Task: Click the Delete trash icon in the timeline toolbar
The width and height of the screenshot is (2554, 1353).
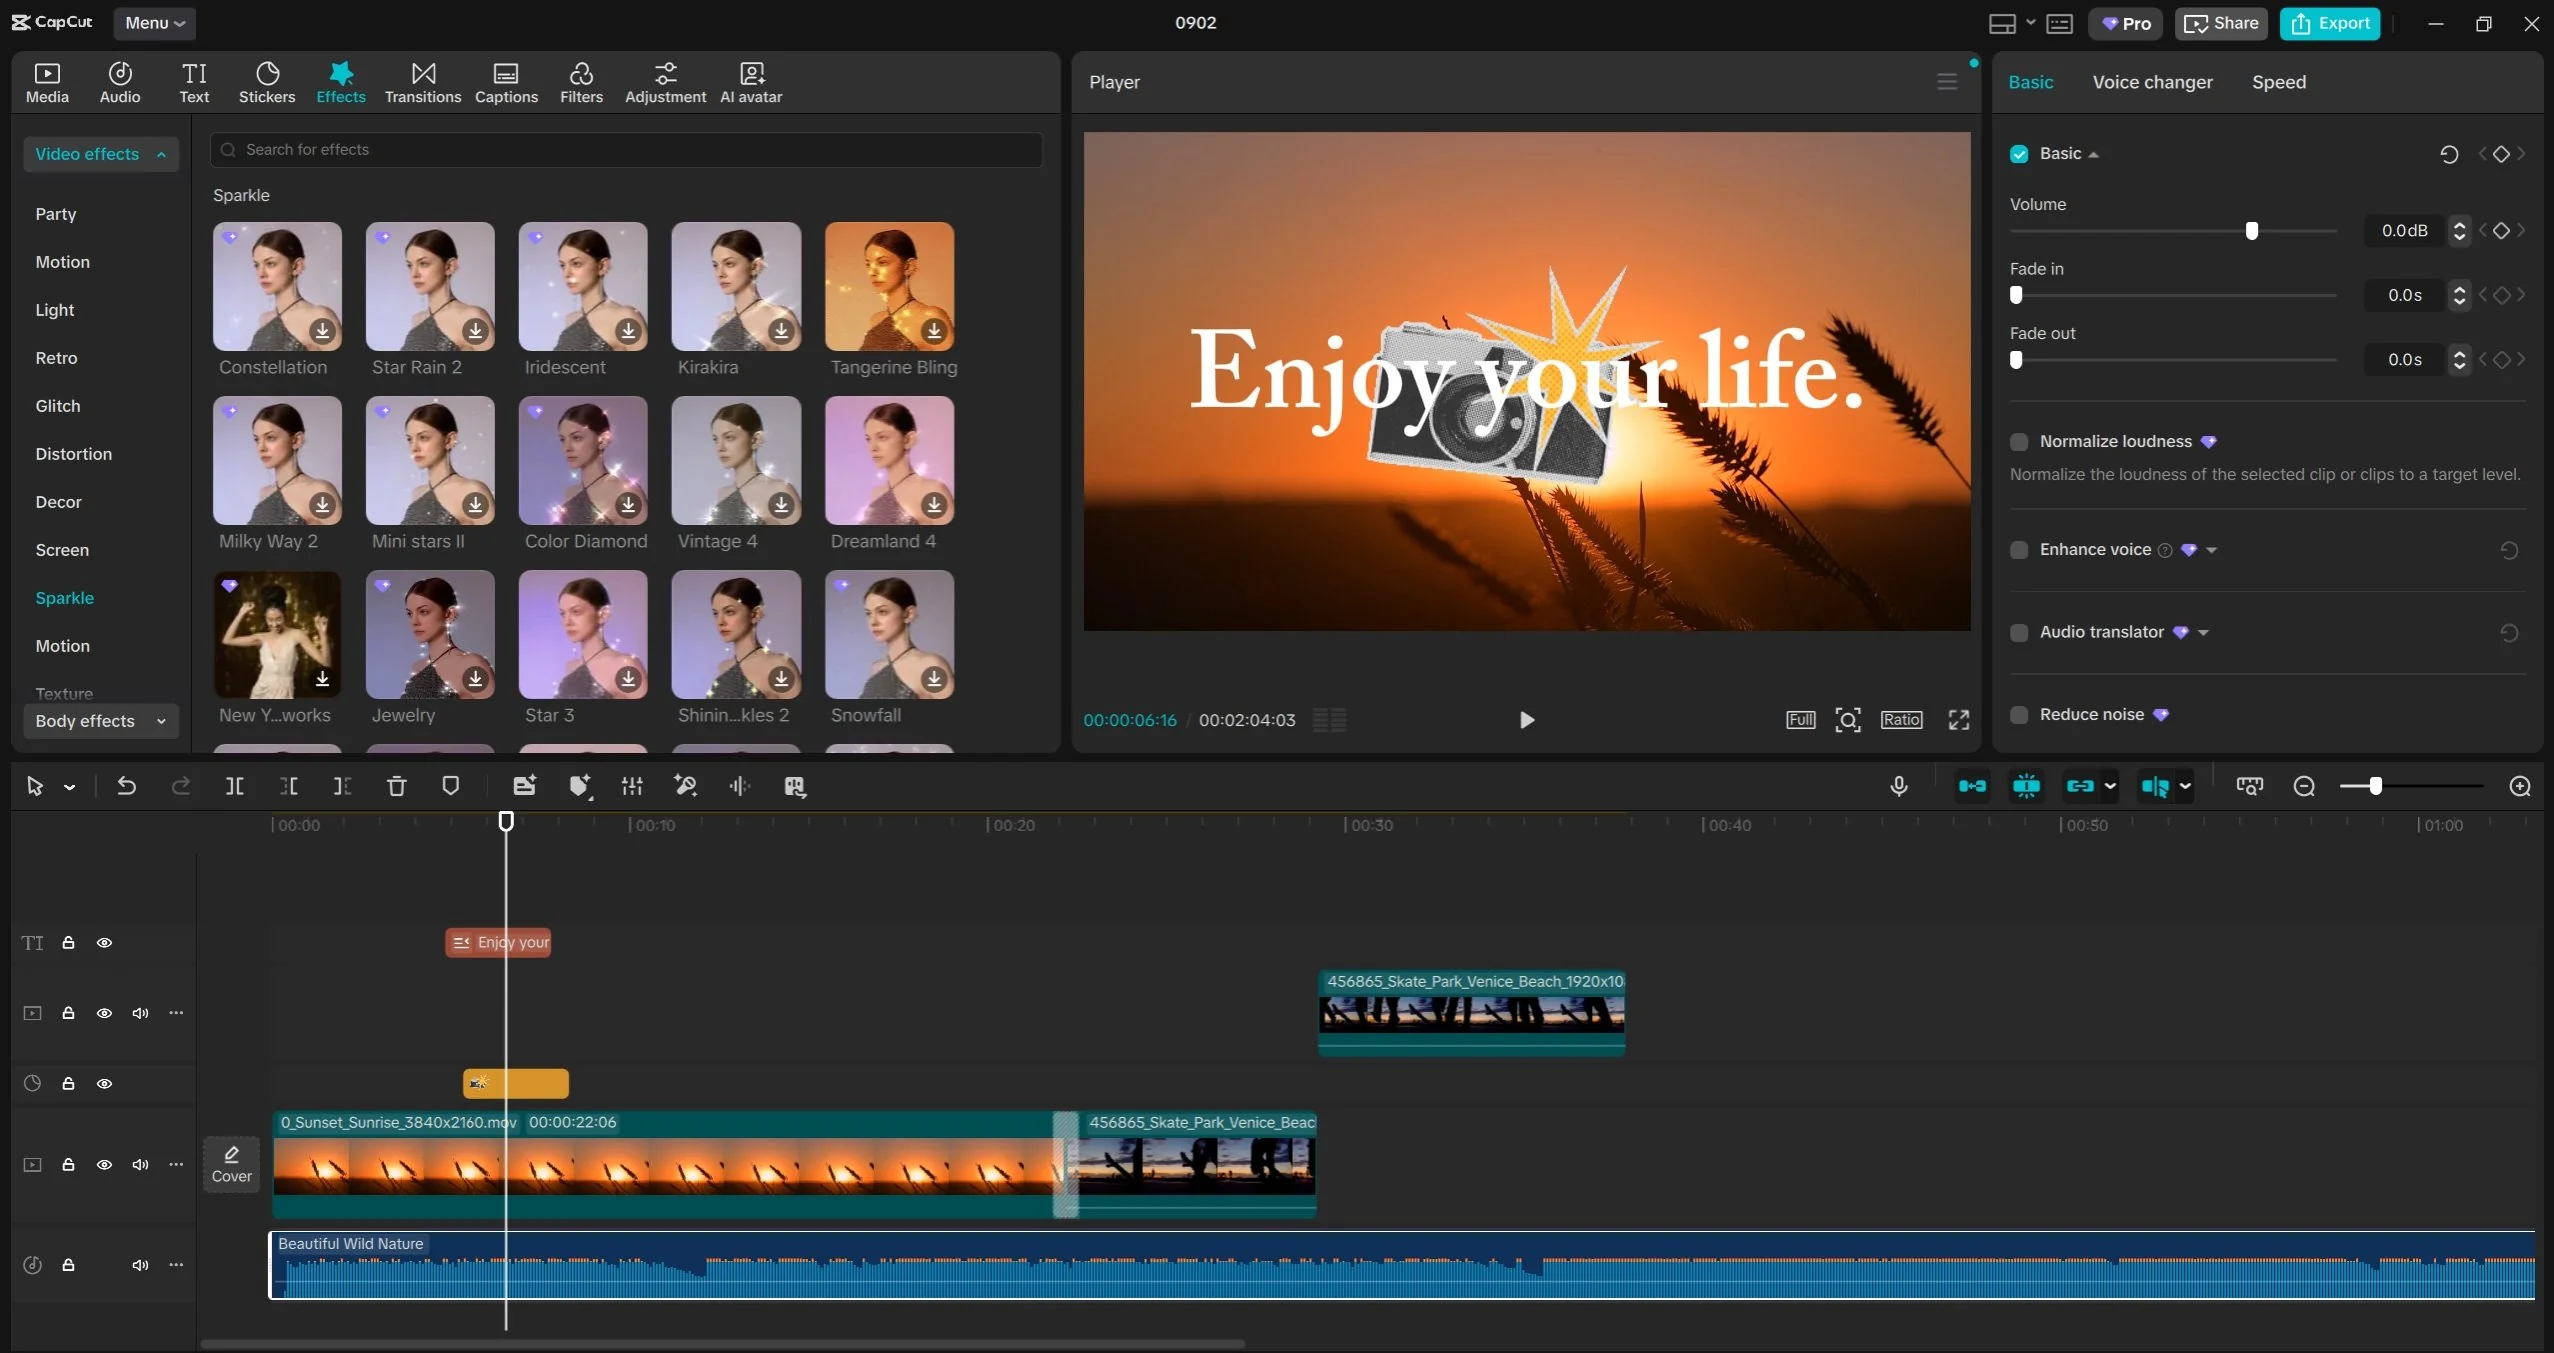Action: (396, 786)
